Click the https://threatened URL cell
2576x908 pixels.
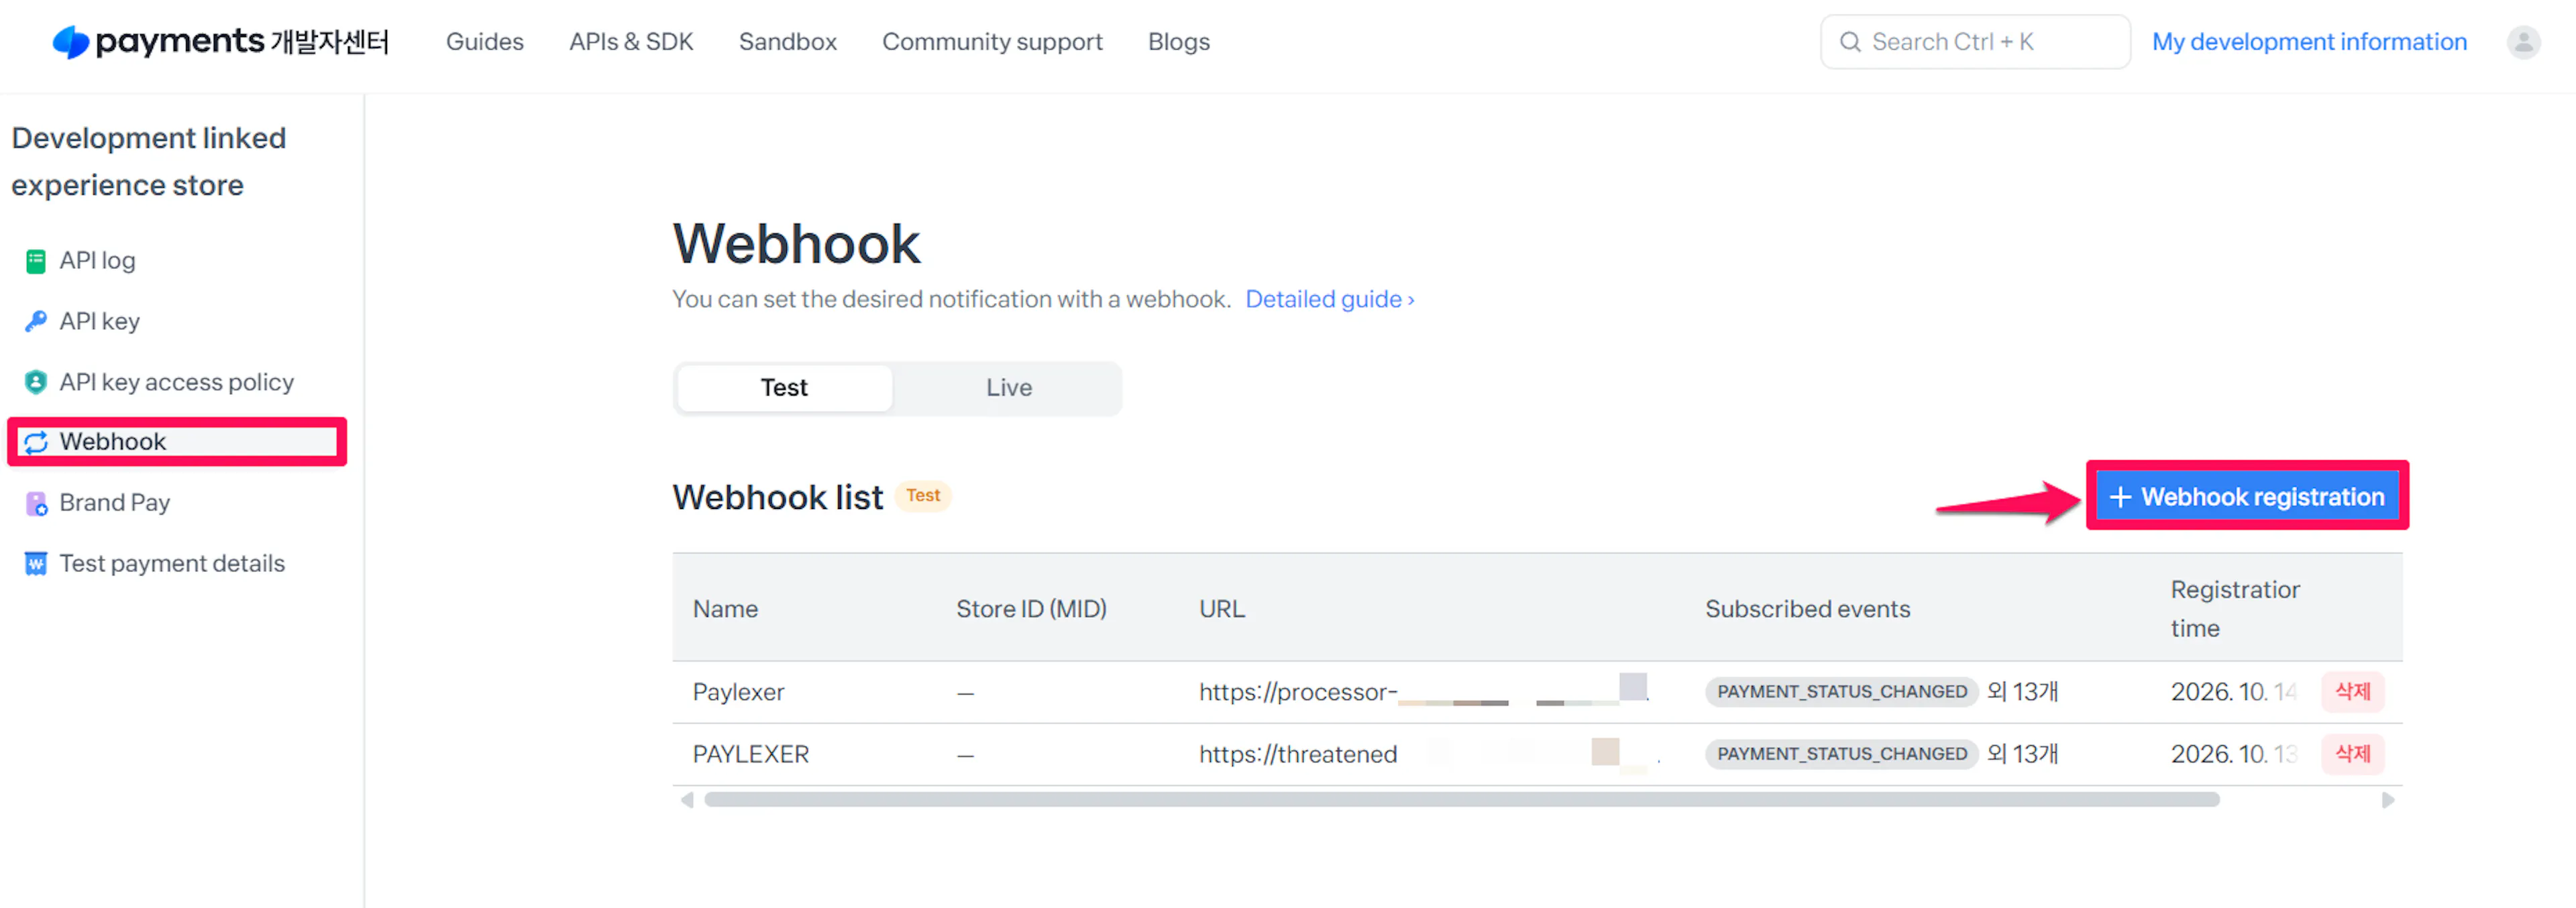pyautogui.click(x=1298, y=754)
